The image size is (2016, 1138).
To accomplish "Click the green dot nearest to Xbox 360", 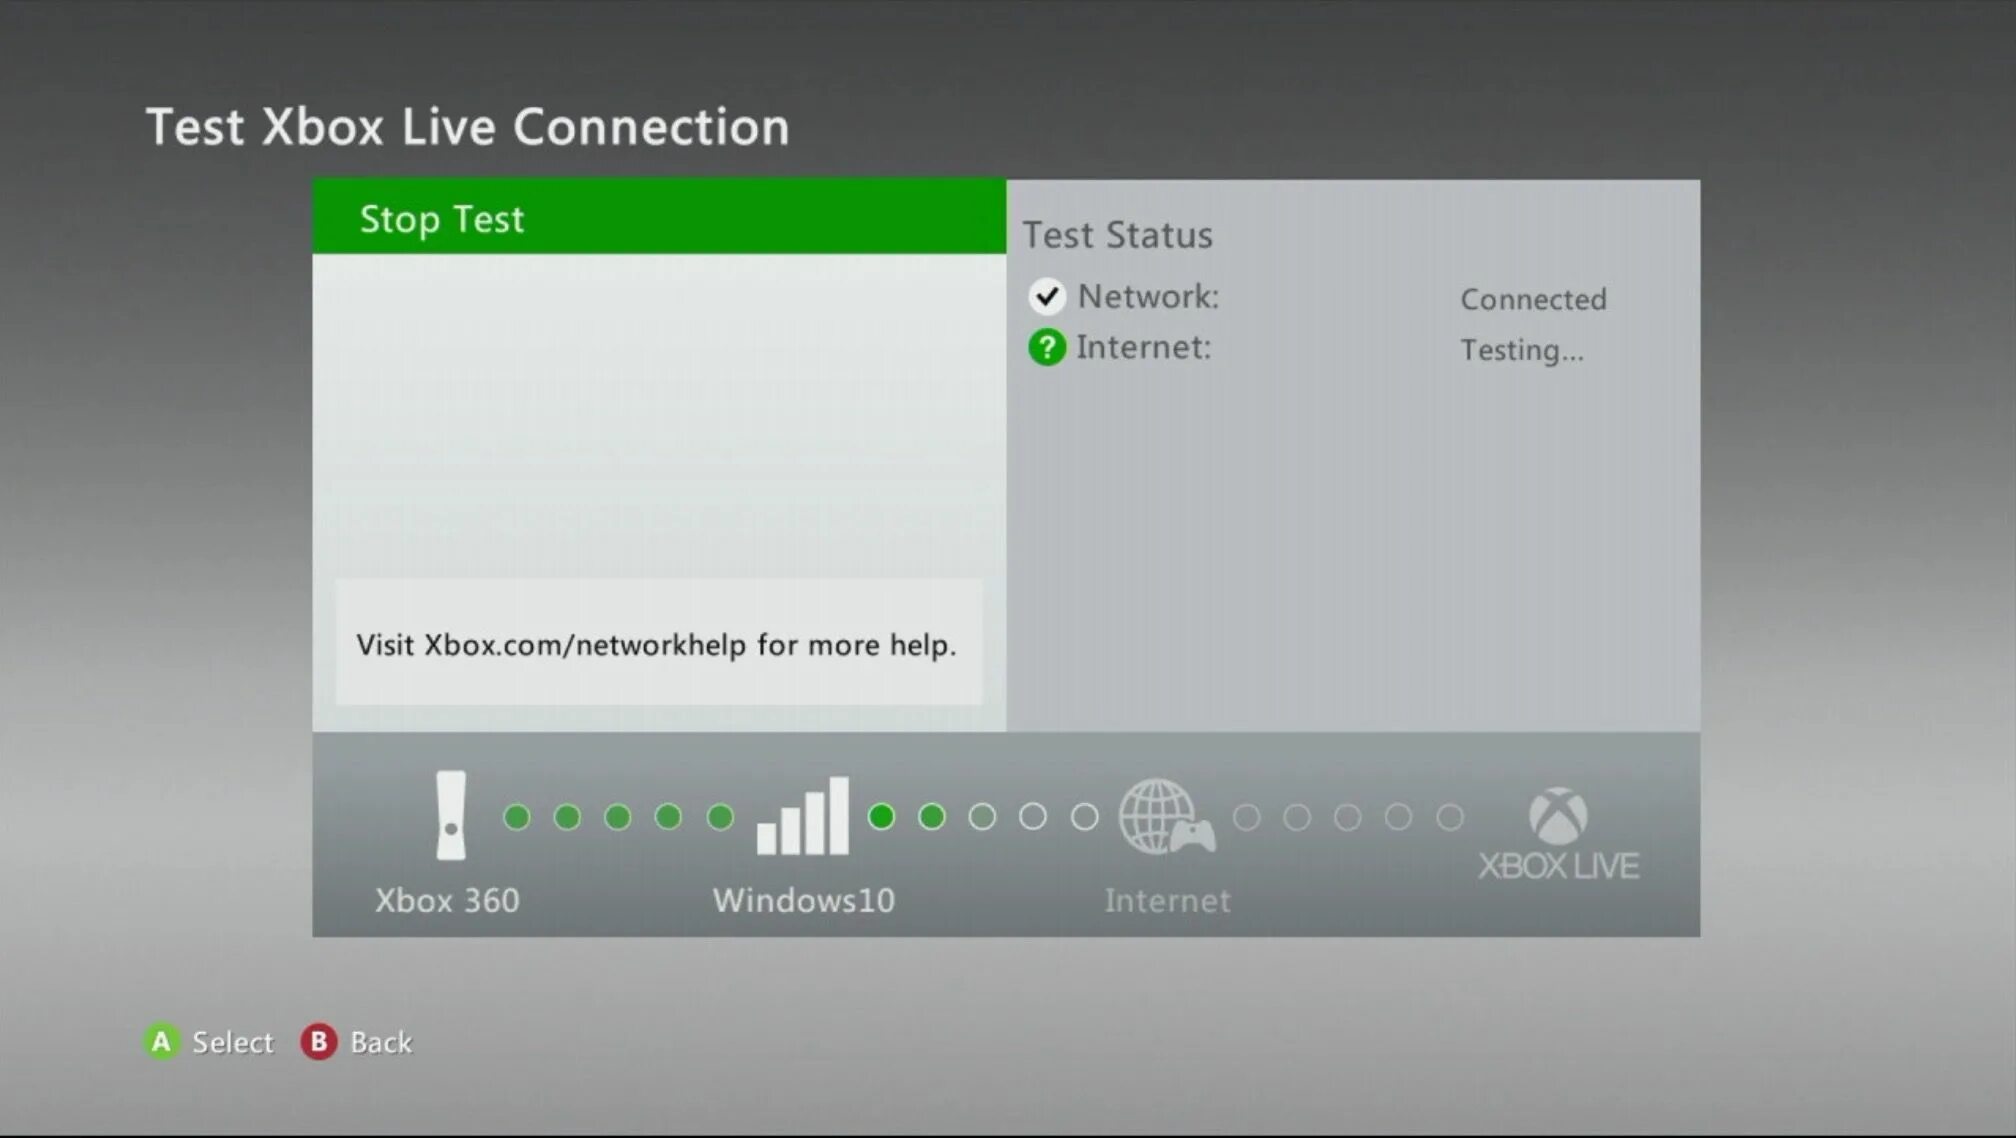I will [x=515, y=817].
